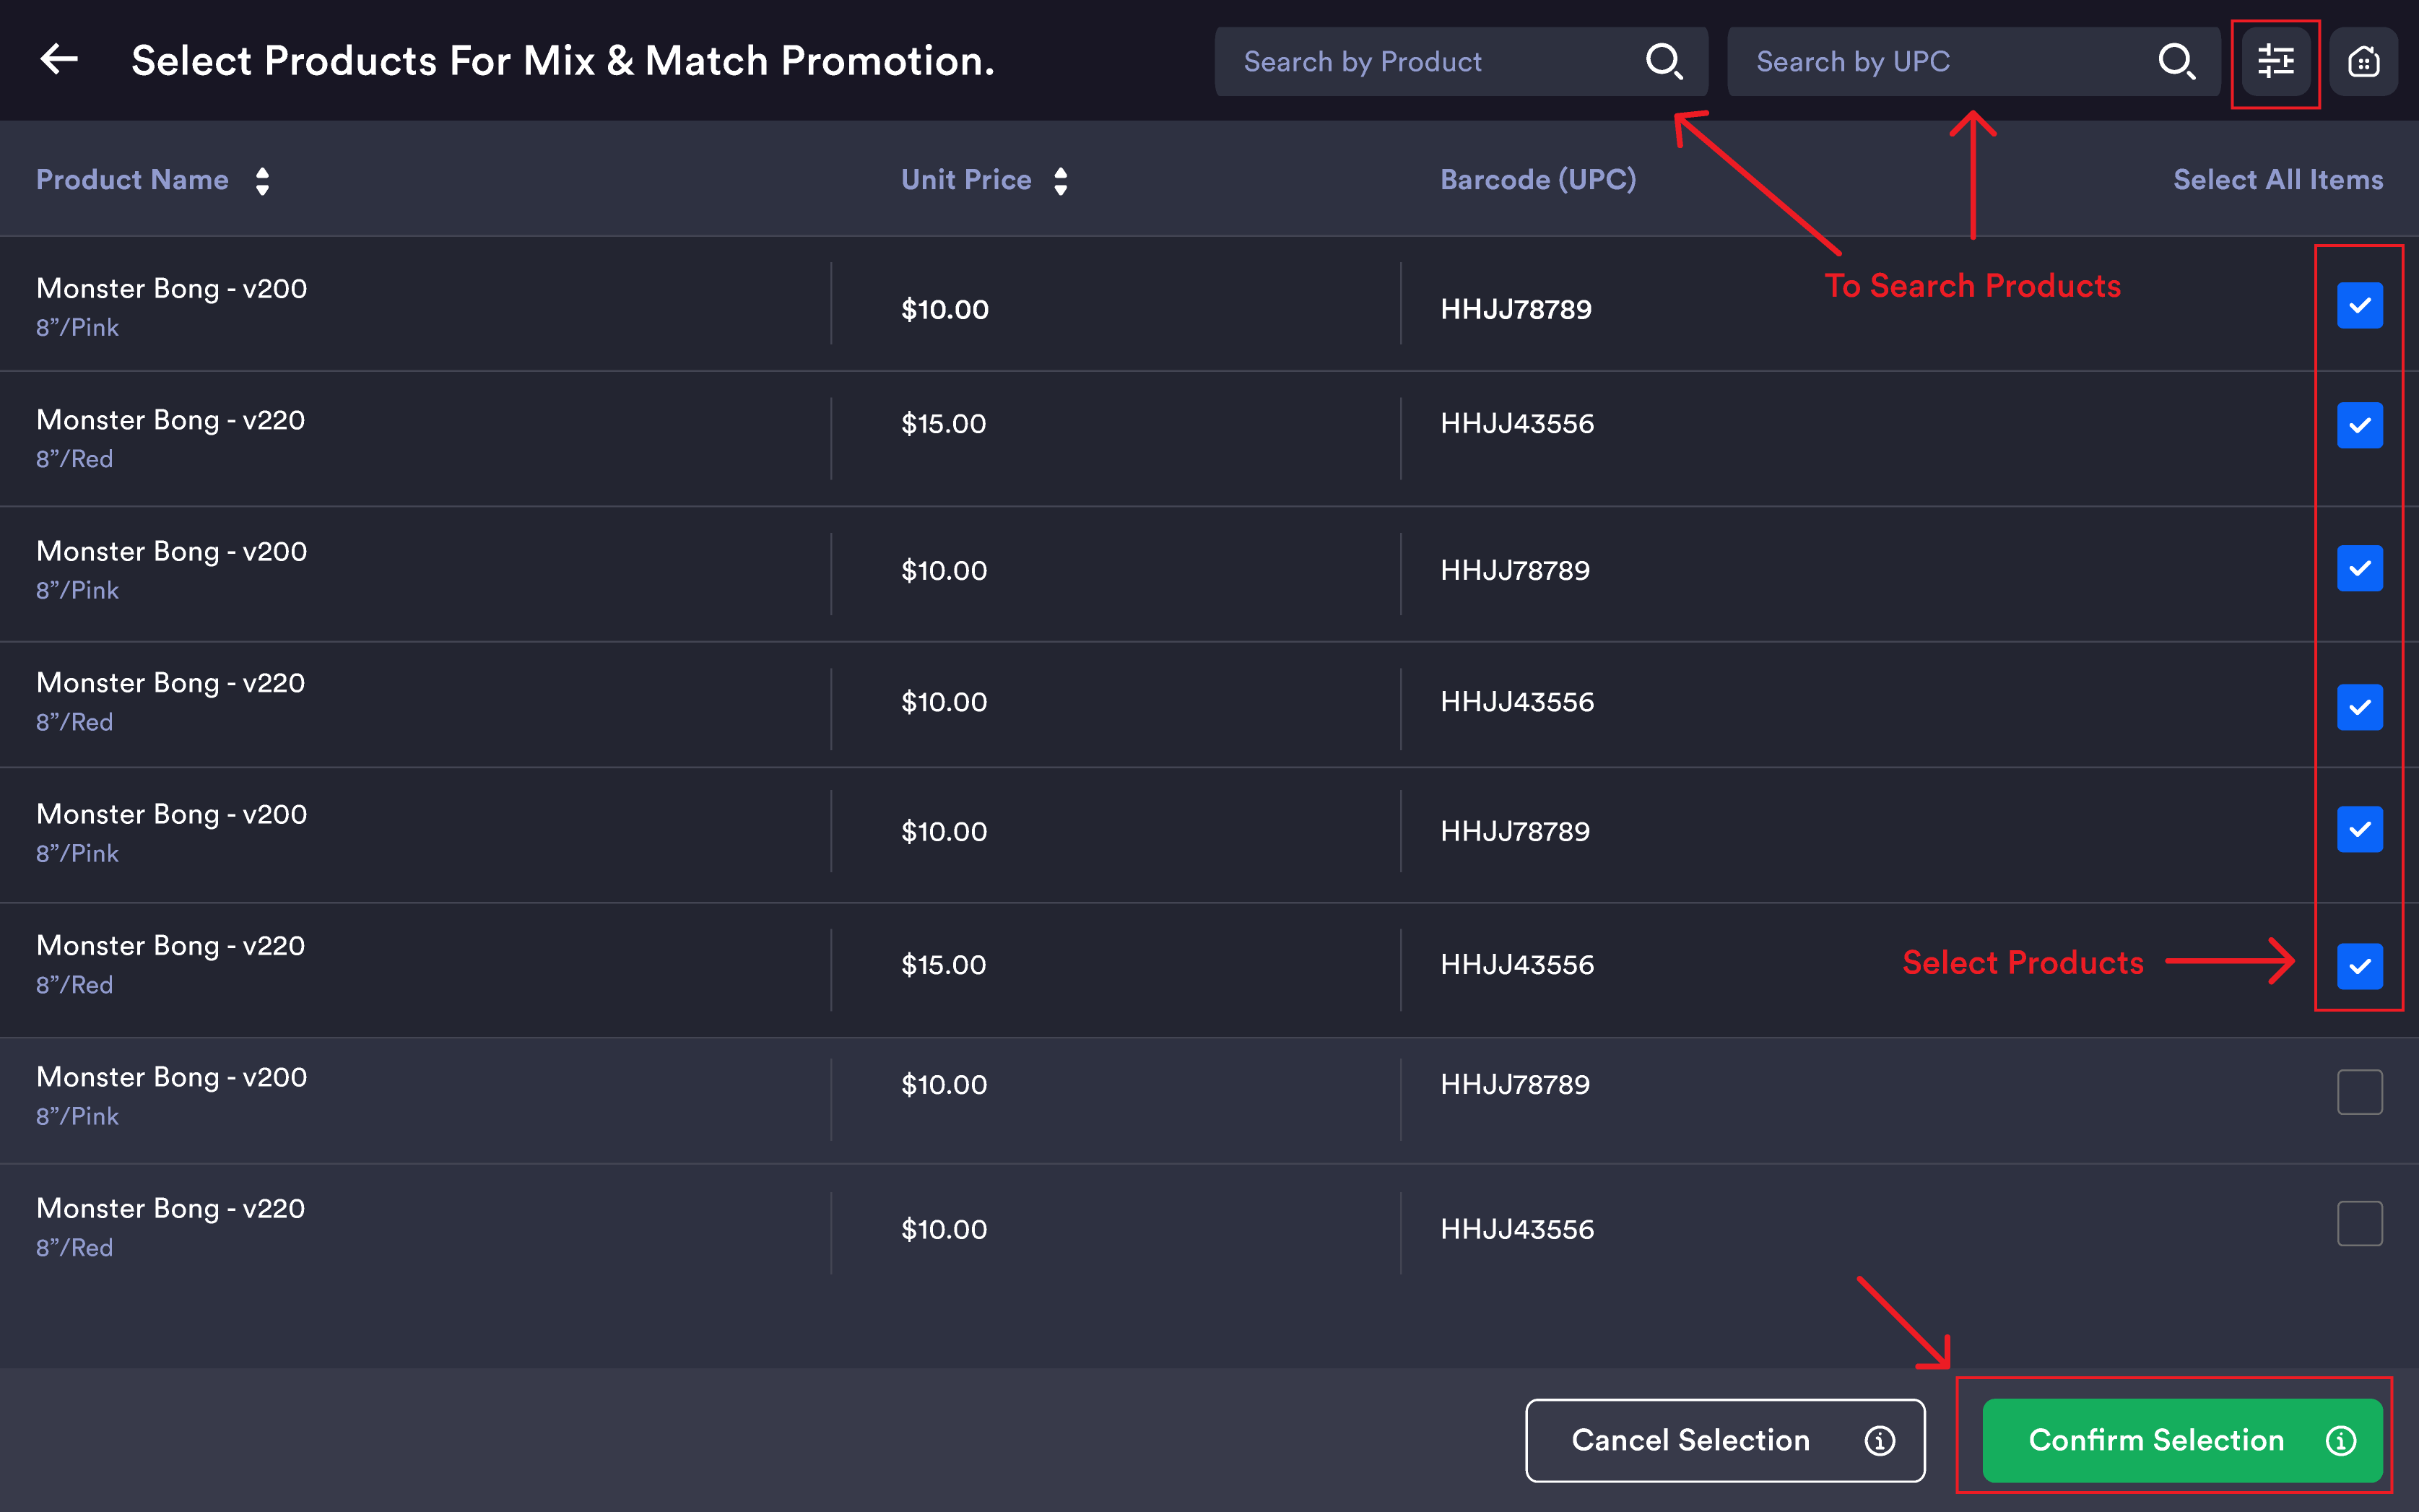Click the magnifier icon in Search by UPC
Image resolution: width=2419 pixels, height=1512 pixels.
coord(2176,61)
